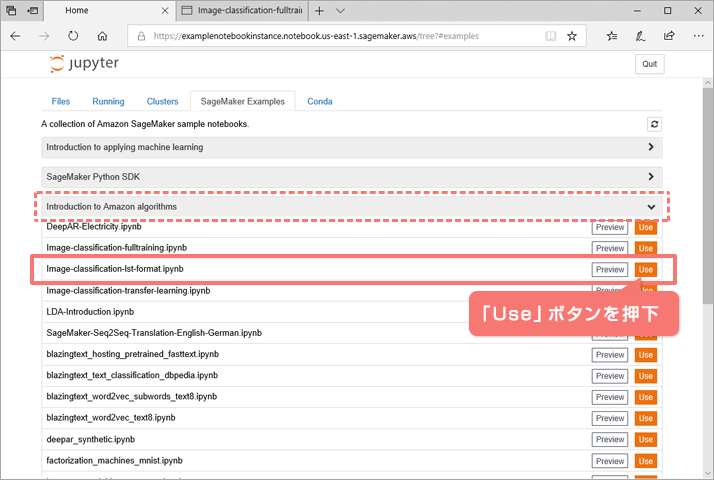Viewport: 714px width, 480px height.
Task: Preview blazingtext_word2vec_text8.ipynb
Action: click(610, 418)
